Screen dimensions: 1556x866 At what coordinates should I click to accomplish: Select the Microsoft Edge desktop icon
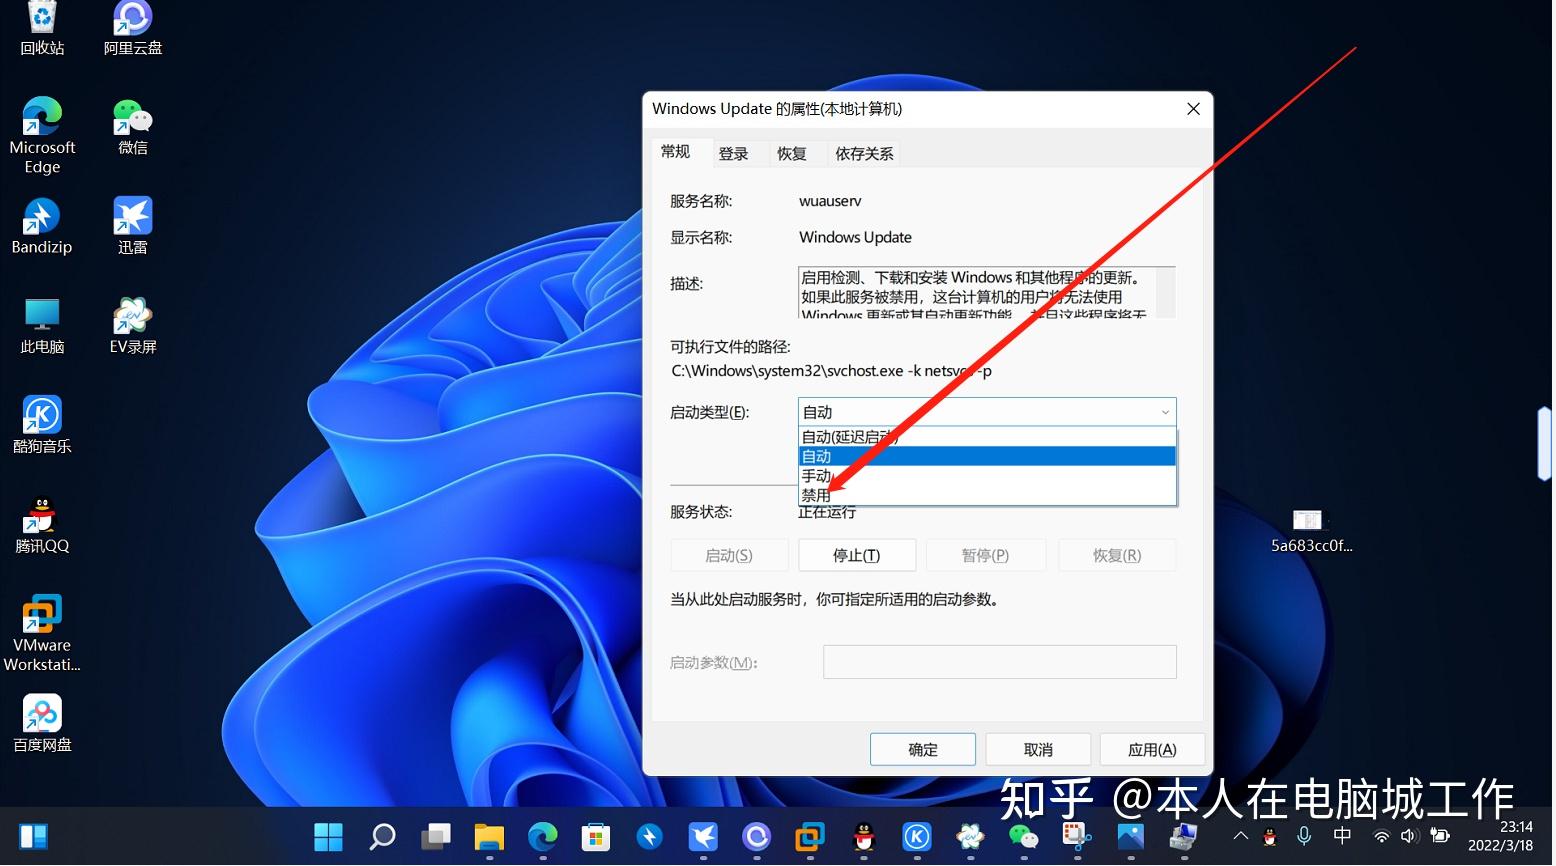point(42,135)
